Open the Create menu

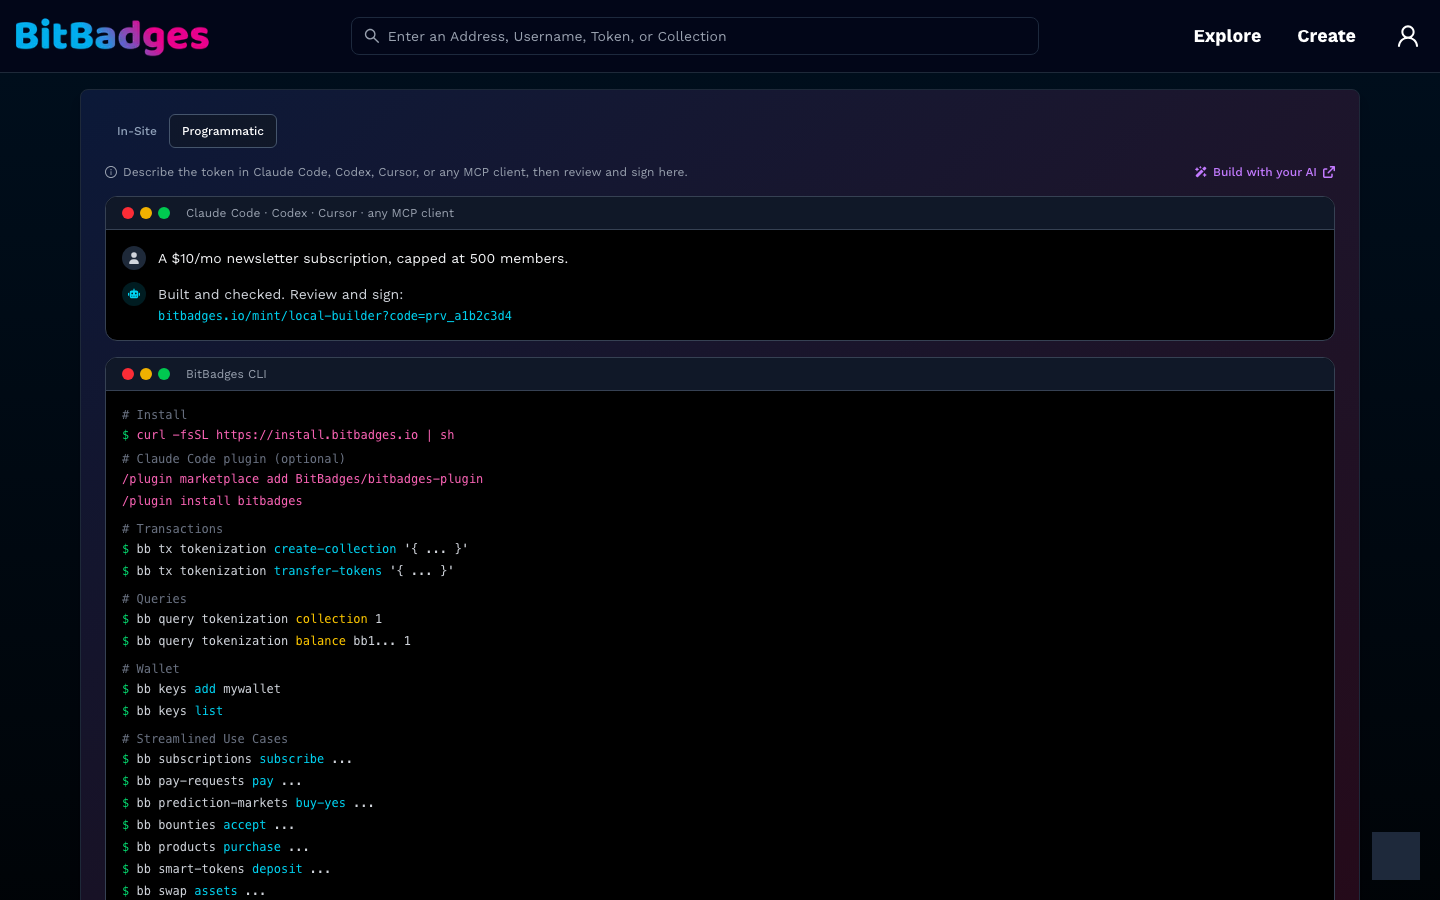pyautogui.click(x=1326, y=36)
